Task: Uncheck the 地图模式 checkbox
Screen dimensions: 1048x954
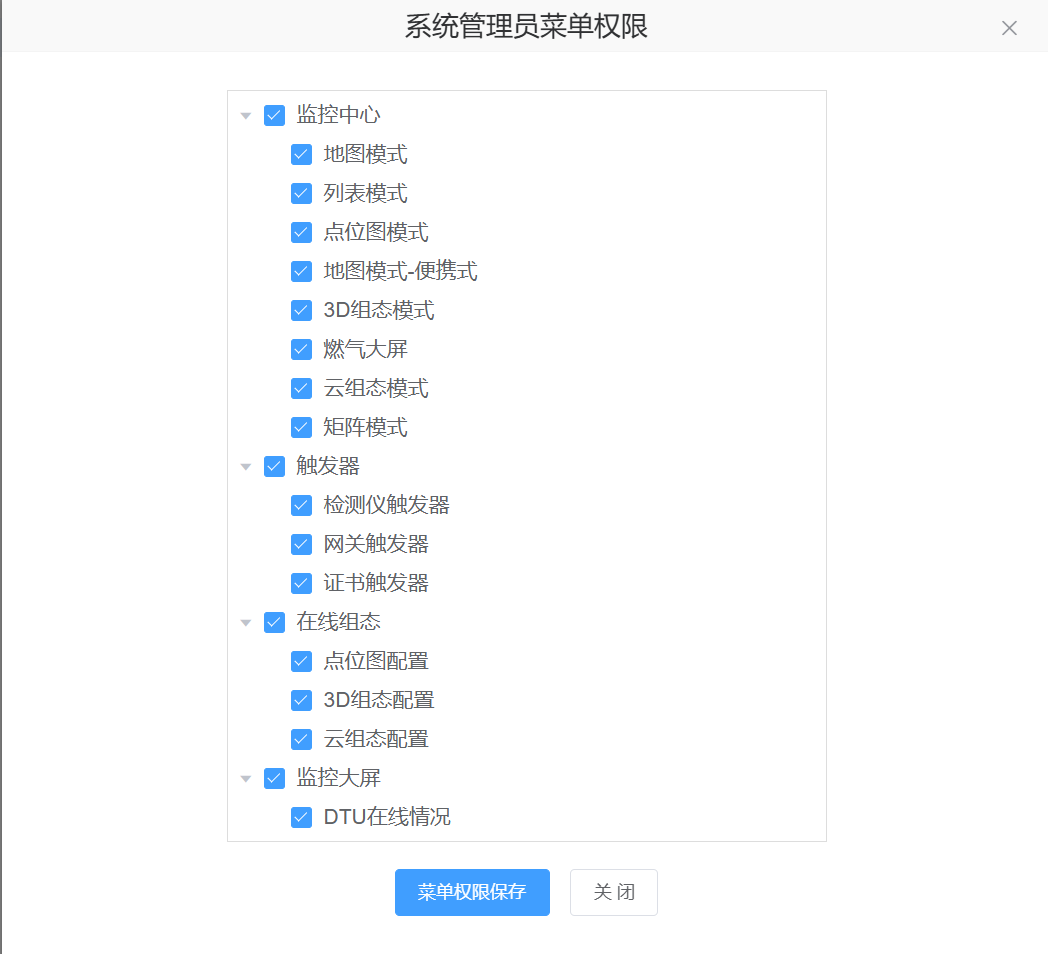Action: click(302, 155)
